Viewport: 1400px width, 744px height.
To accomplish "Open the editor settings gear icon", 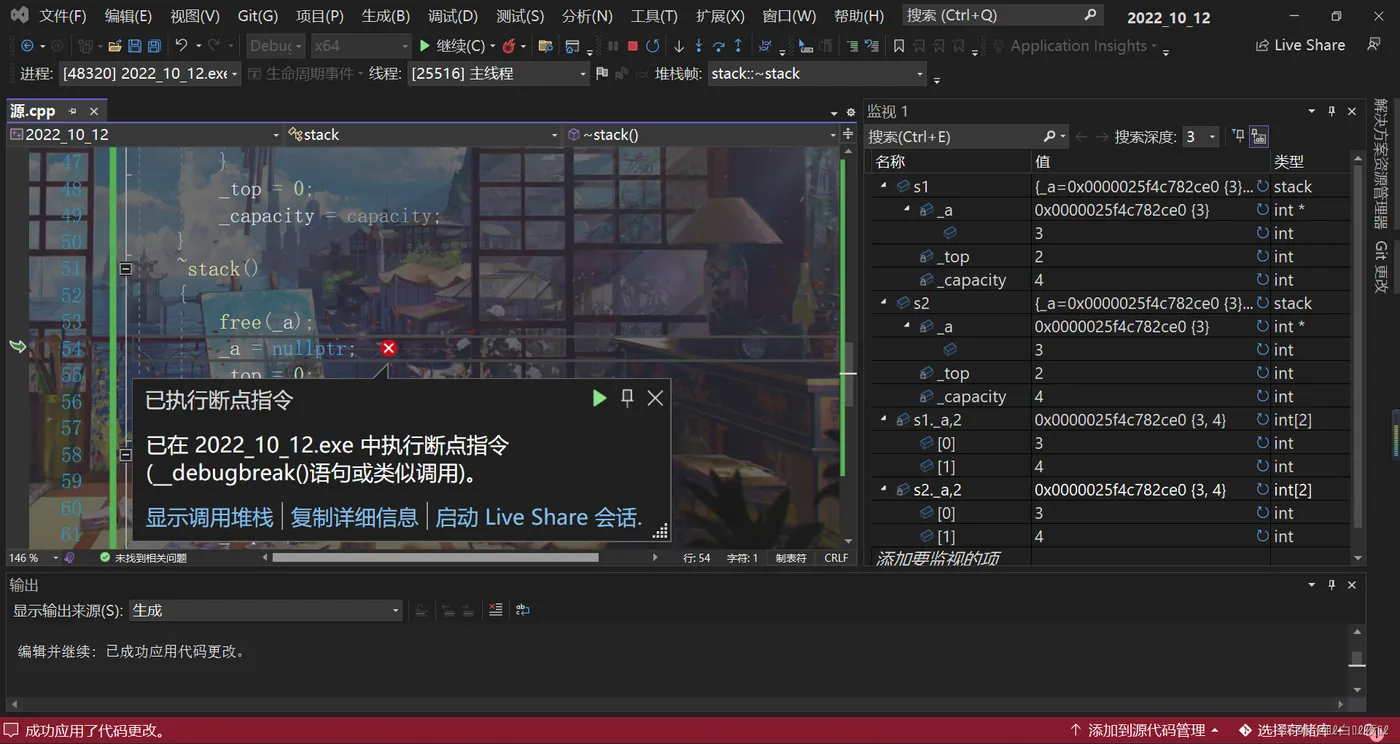I will (x=851, y=112).
